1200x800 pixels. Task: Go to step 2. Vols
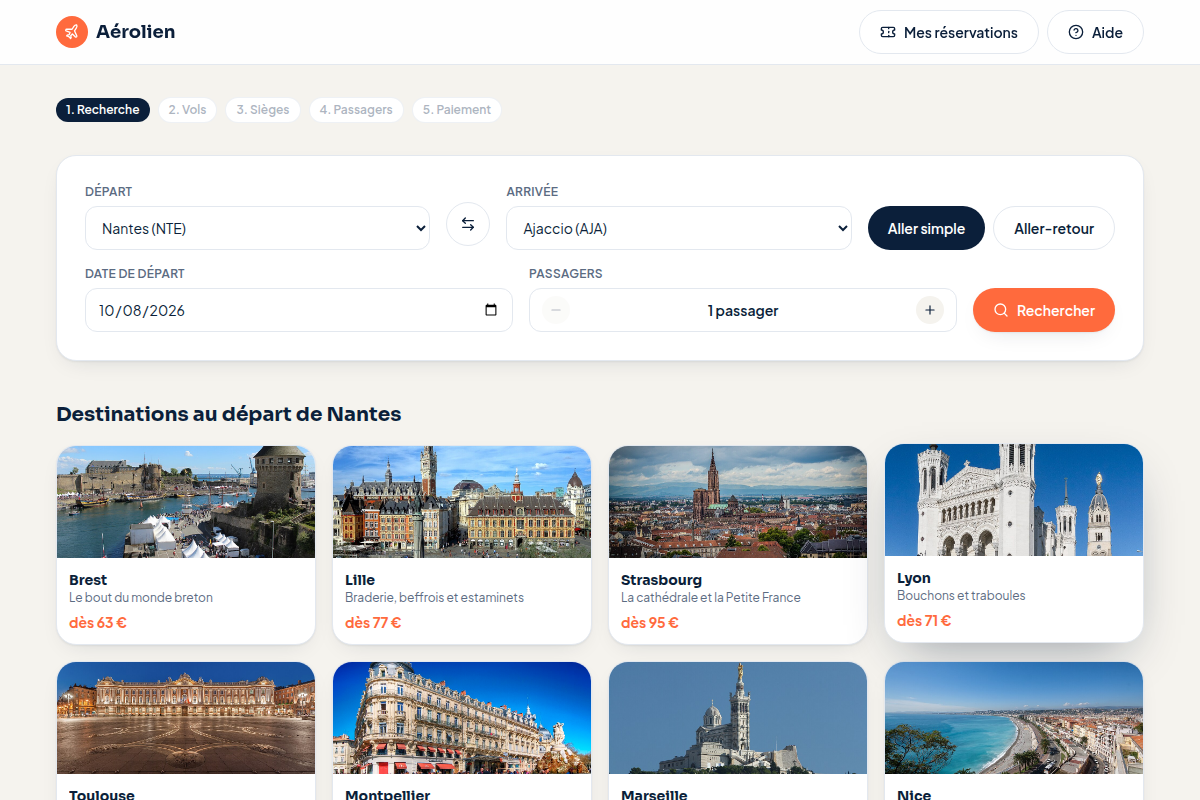(x=187, y=110)
